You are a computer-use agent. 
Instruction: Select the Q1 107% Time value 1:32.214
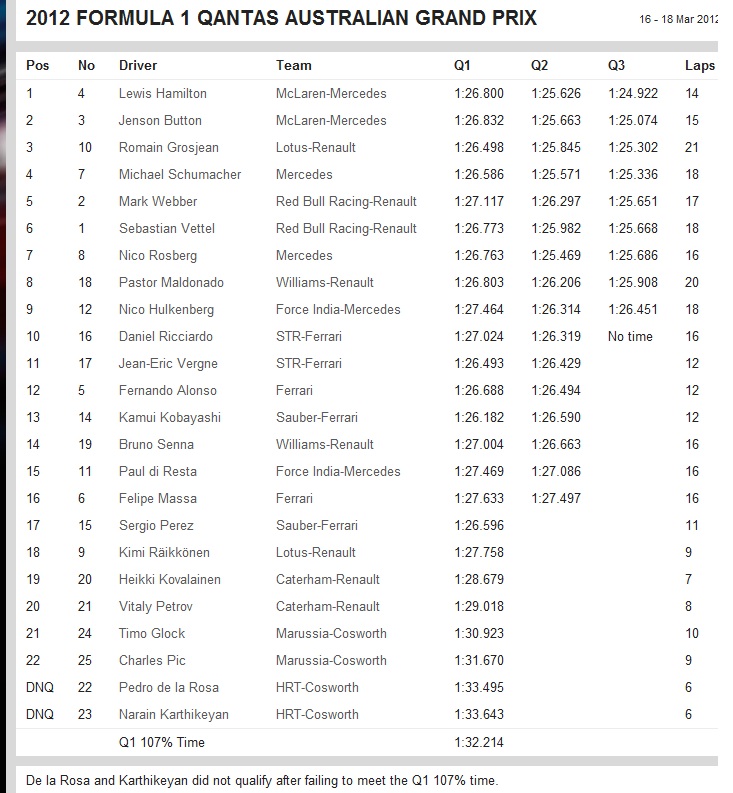[478, 741]
